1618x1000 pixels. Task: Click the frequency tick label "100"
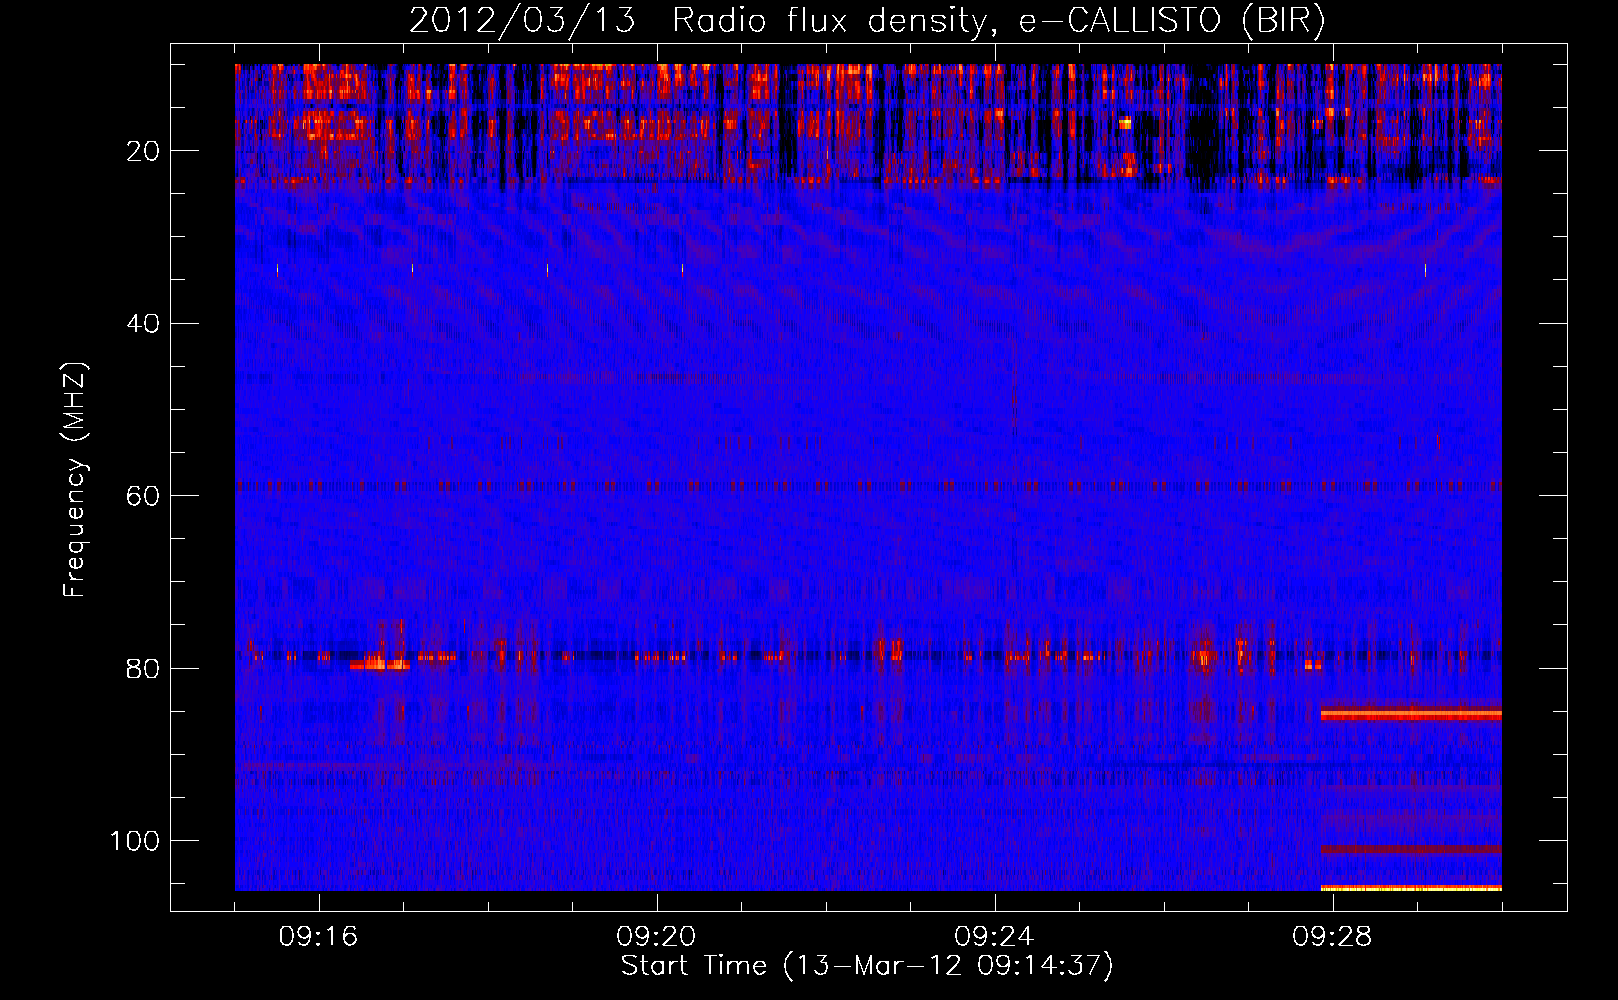[x=135, y=841]
